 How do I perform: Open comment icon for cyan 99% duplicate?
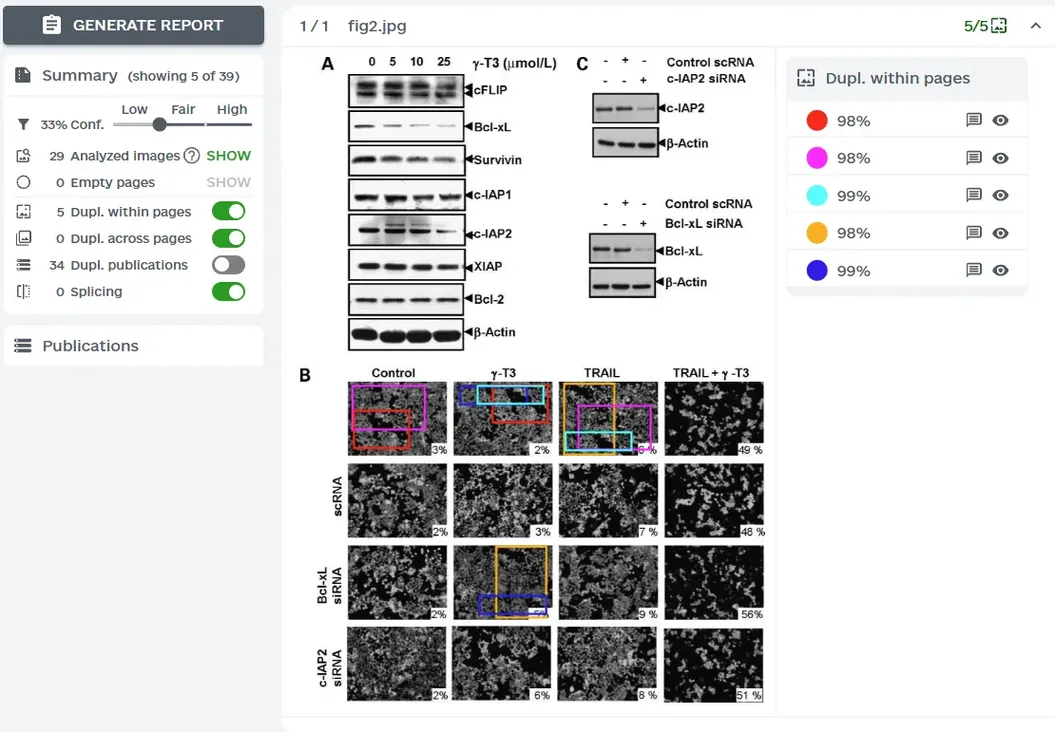coord(973,196)
